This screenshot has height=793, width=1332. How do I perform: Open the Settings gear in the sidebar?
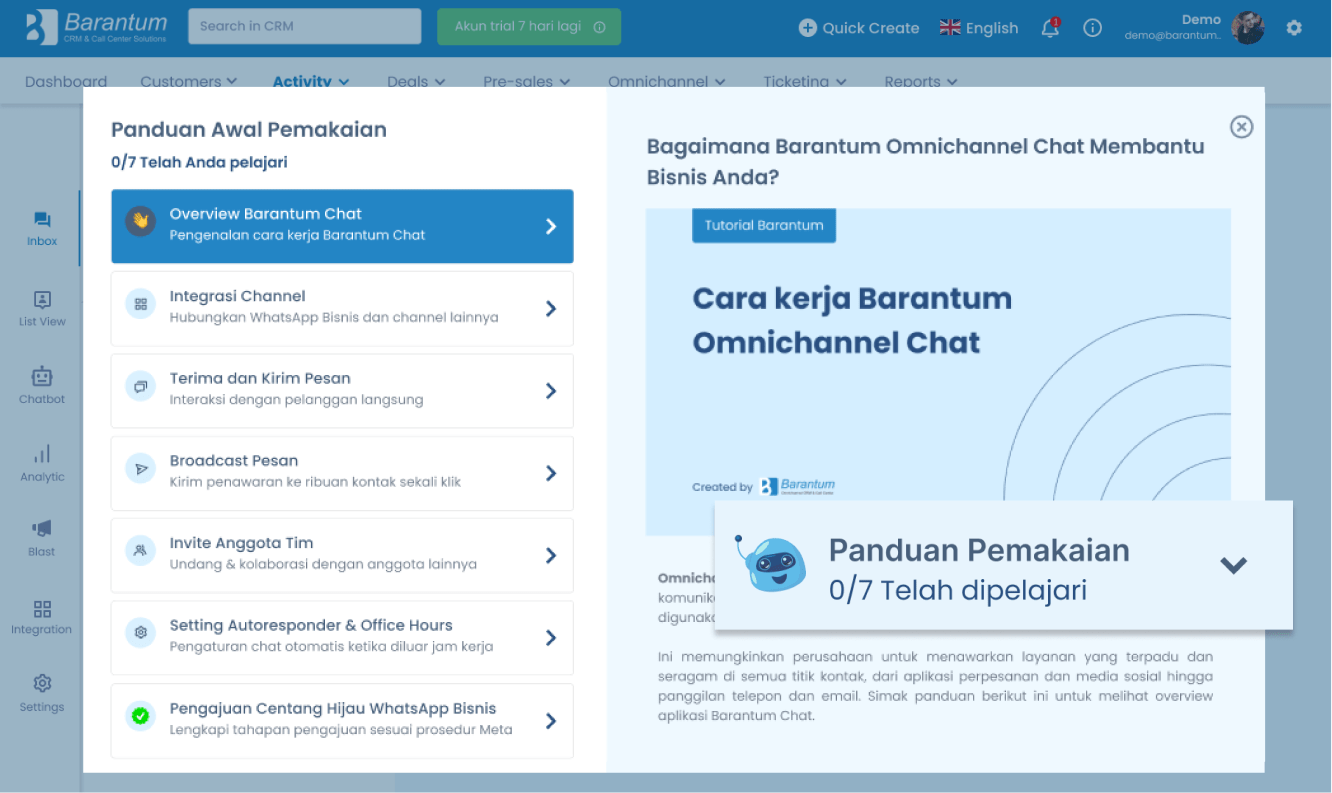[x=42, y=684]
